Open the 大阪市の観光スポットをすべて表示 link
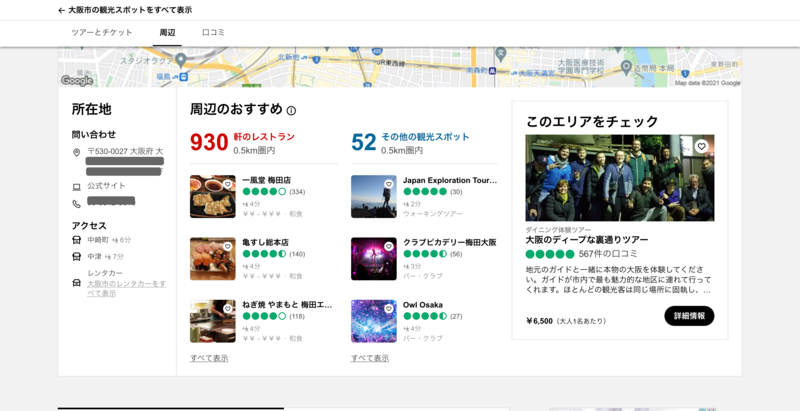Screen dimensions: 800x411 (x=130, y=10)
